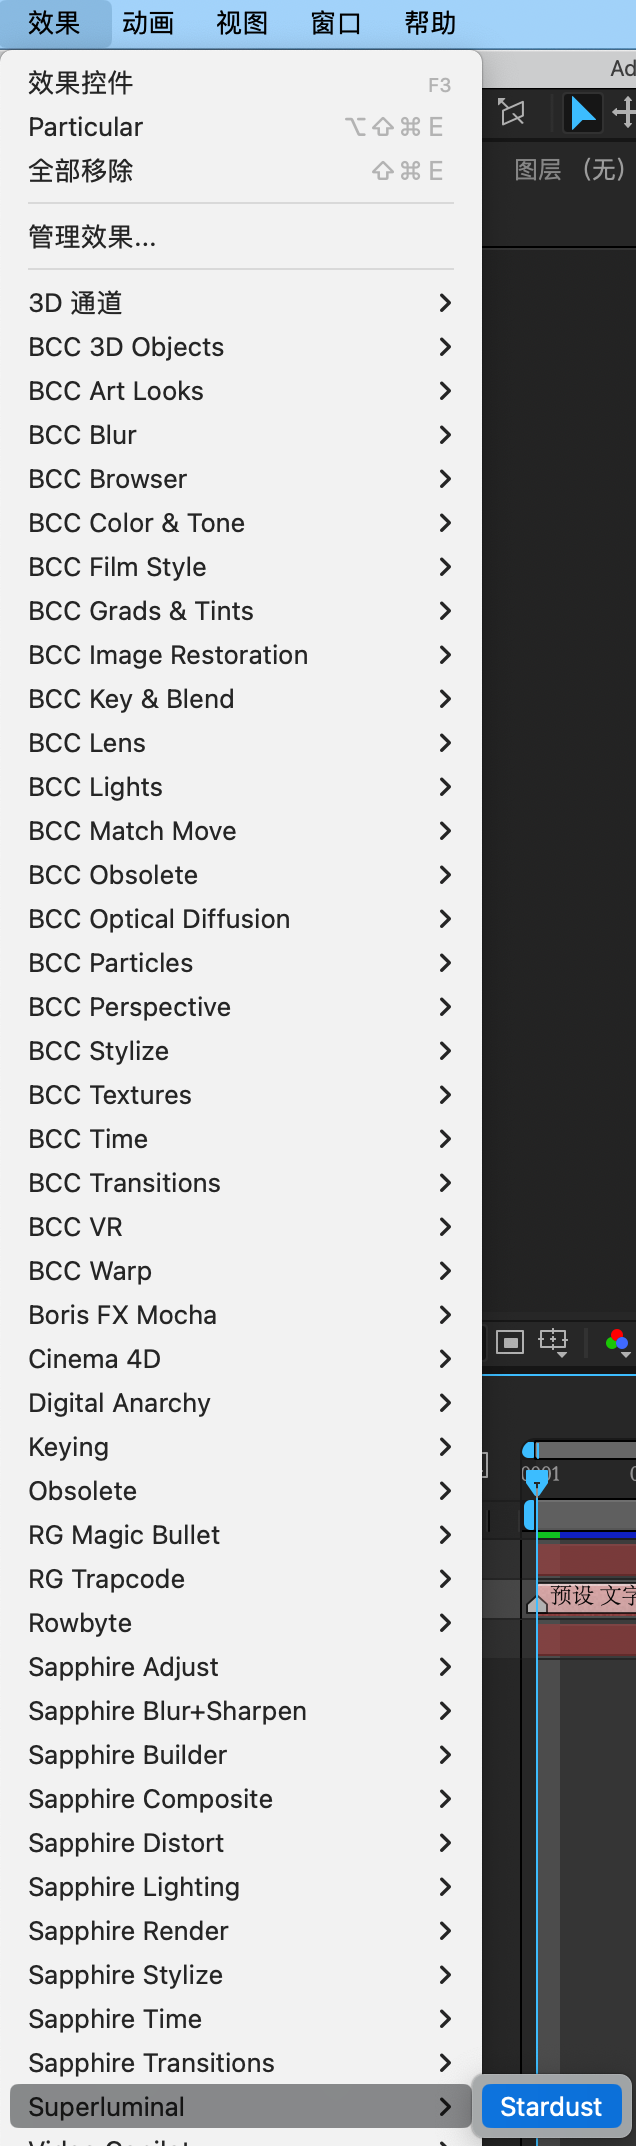The image size is (636, 2146).
Task: Select the blue Selection arrow tool
Action: click(581, 113)
